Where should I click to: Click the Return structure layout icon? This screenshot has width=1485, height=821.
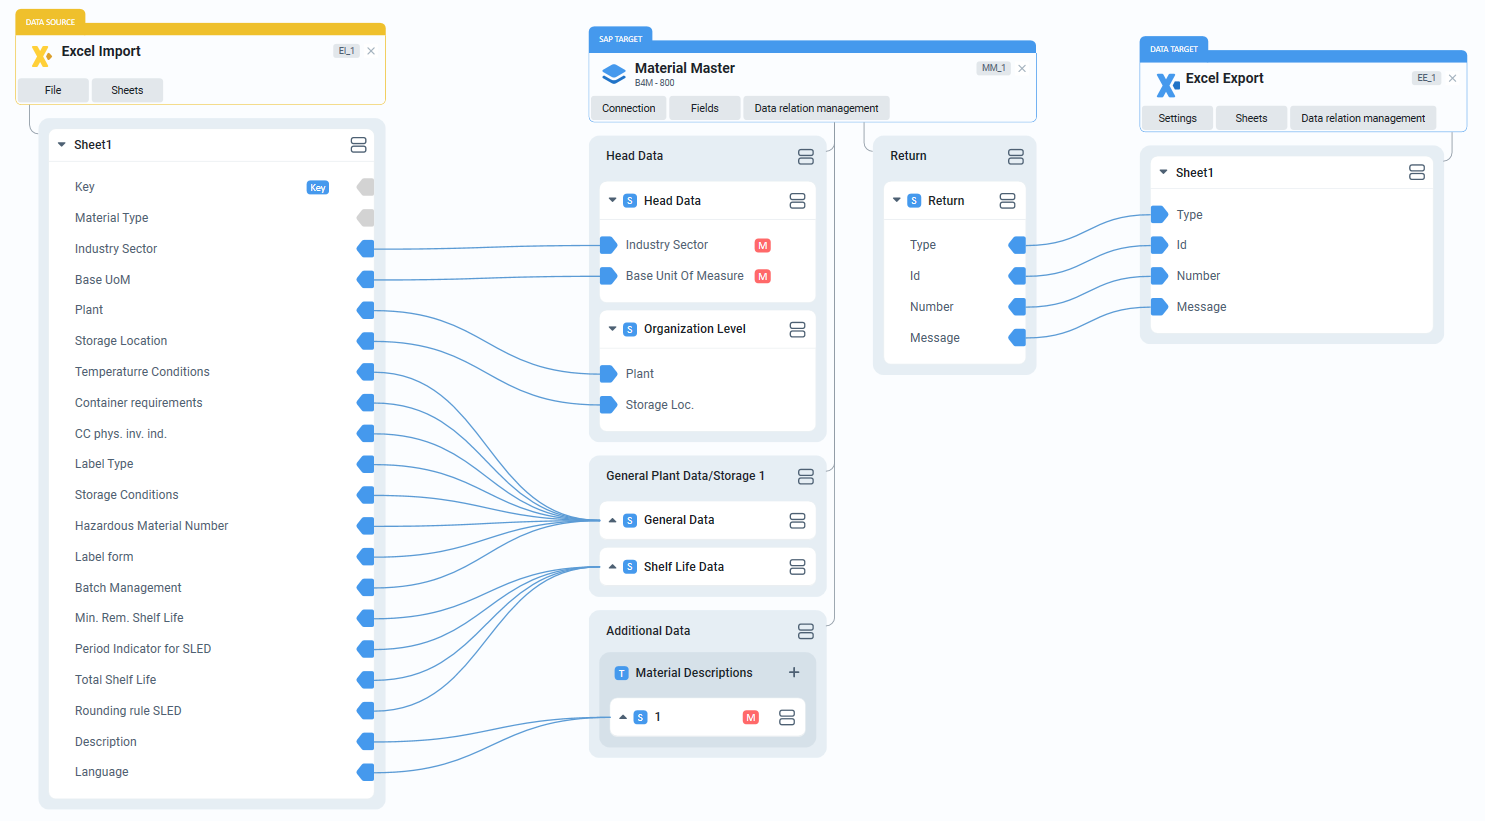click(x=1007, y=201)
